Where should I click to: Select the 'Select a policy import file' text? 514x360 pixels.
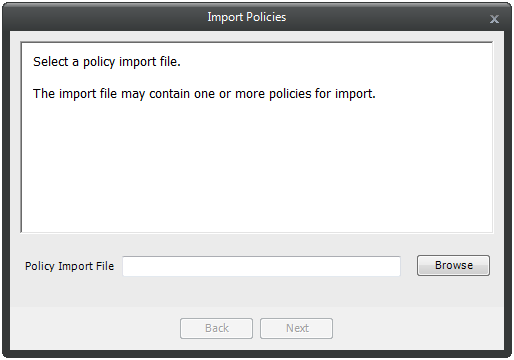(x=107, y=62)
